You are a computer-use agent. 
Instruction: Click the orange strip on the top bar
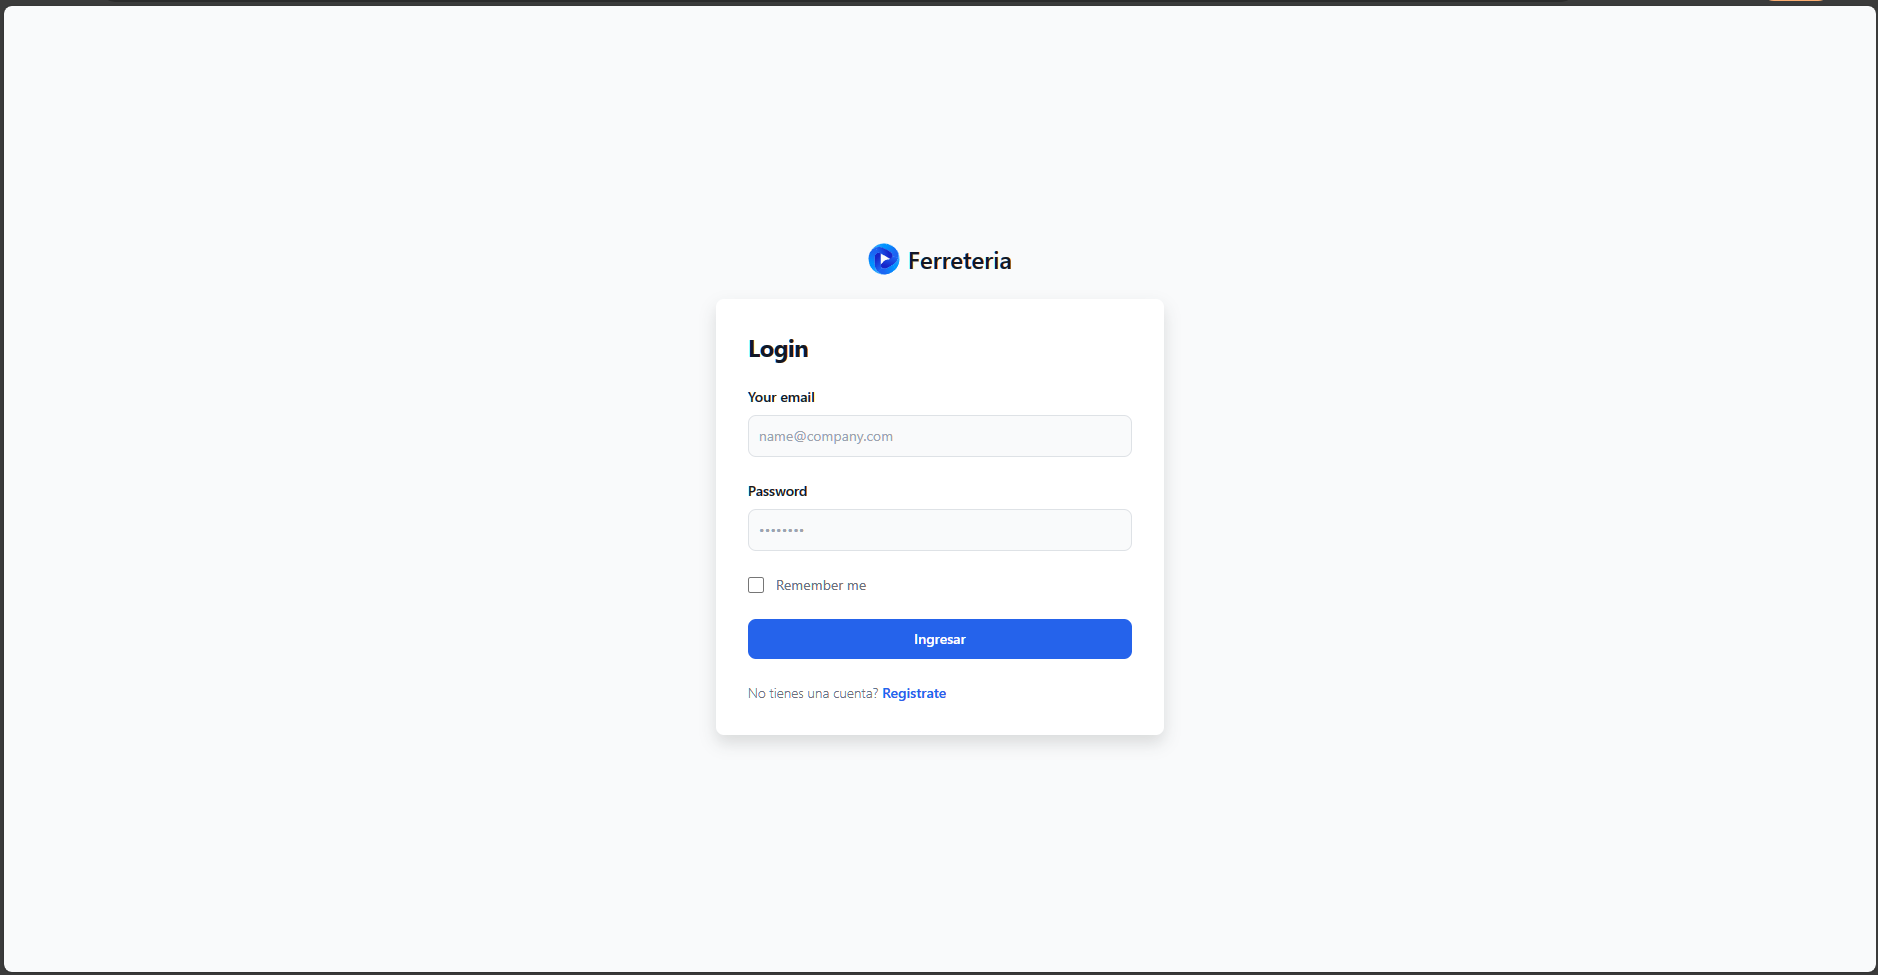(1796, 1)
